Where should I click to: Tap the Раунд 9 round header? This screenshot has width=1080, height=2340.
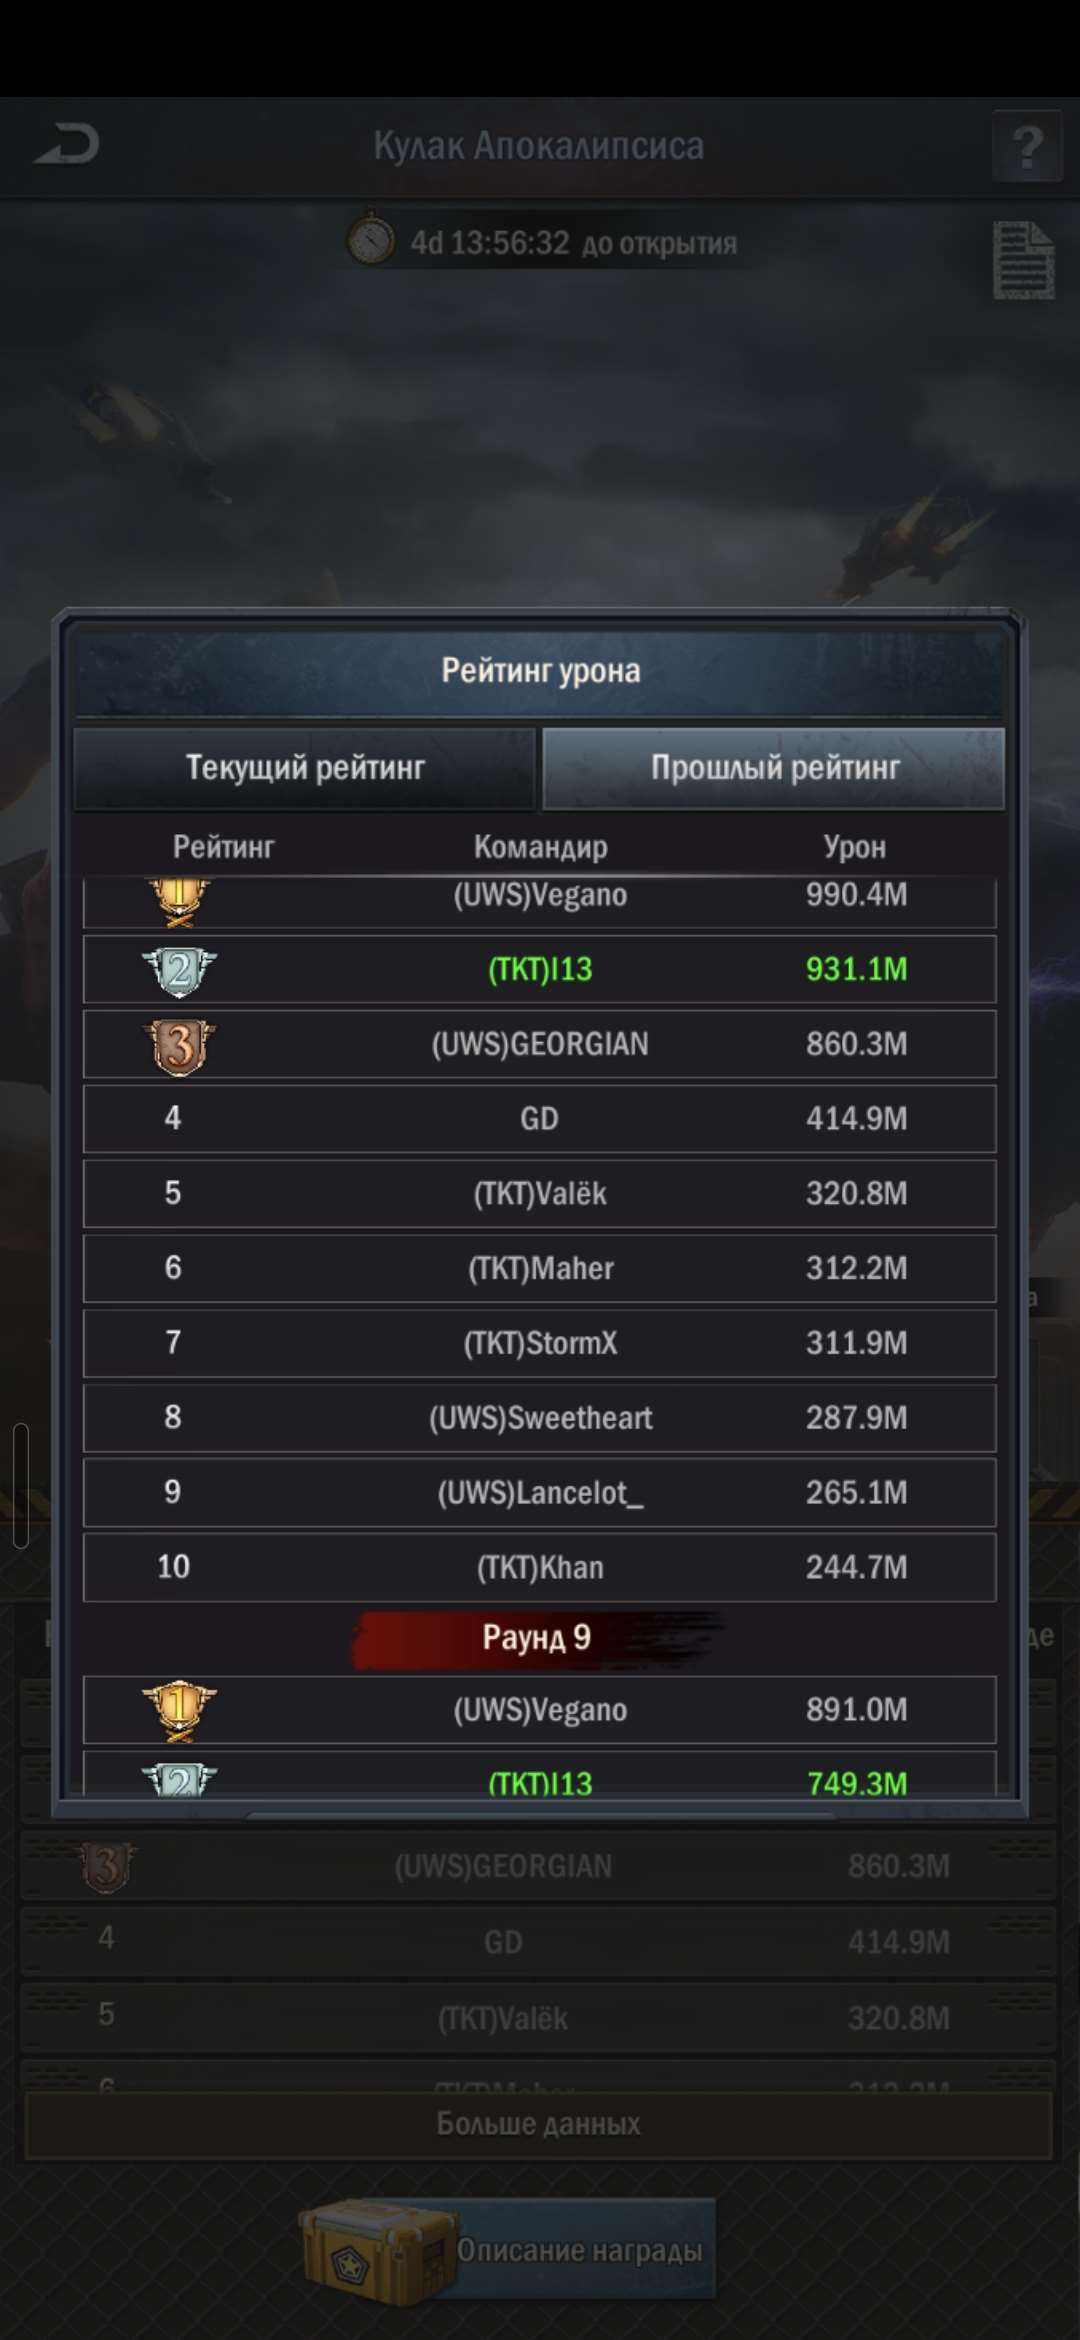click(537, 1638)
